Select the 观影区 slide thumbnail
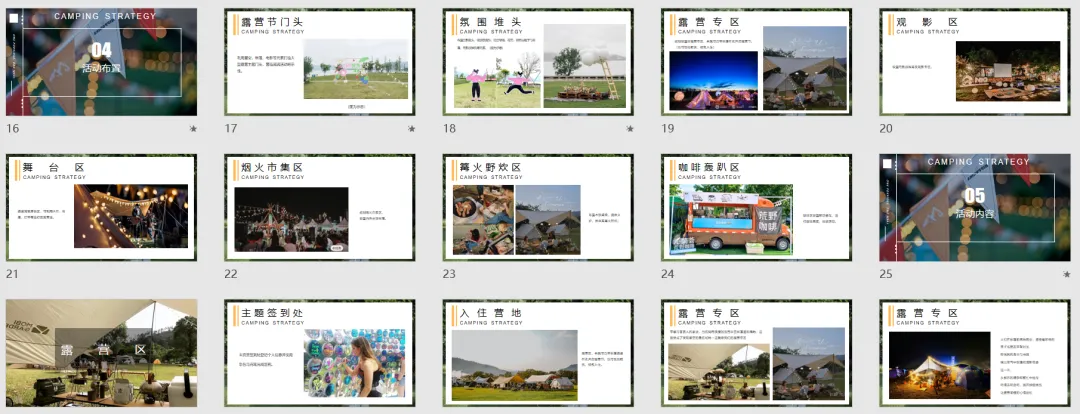Image resolution: width=1080 pixels, height=414 pixels. click(x=975, y=62)
